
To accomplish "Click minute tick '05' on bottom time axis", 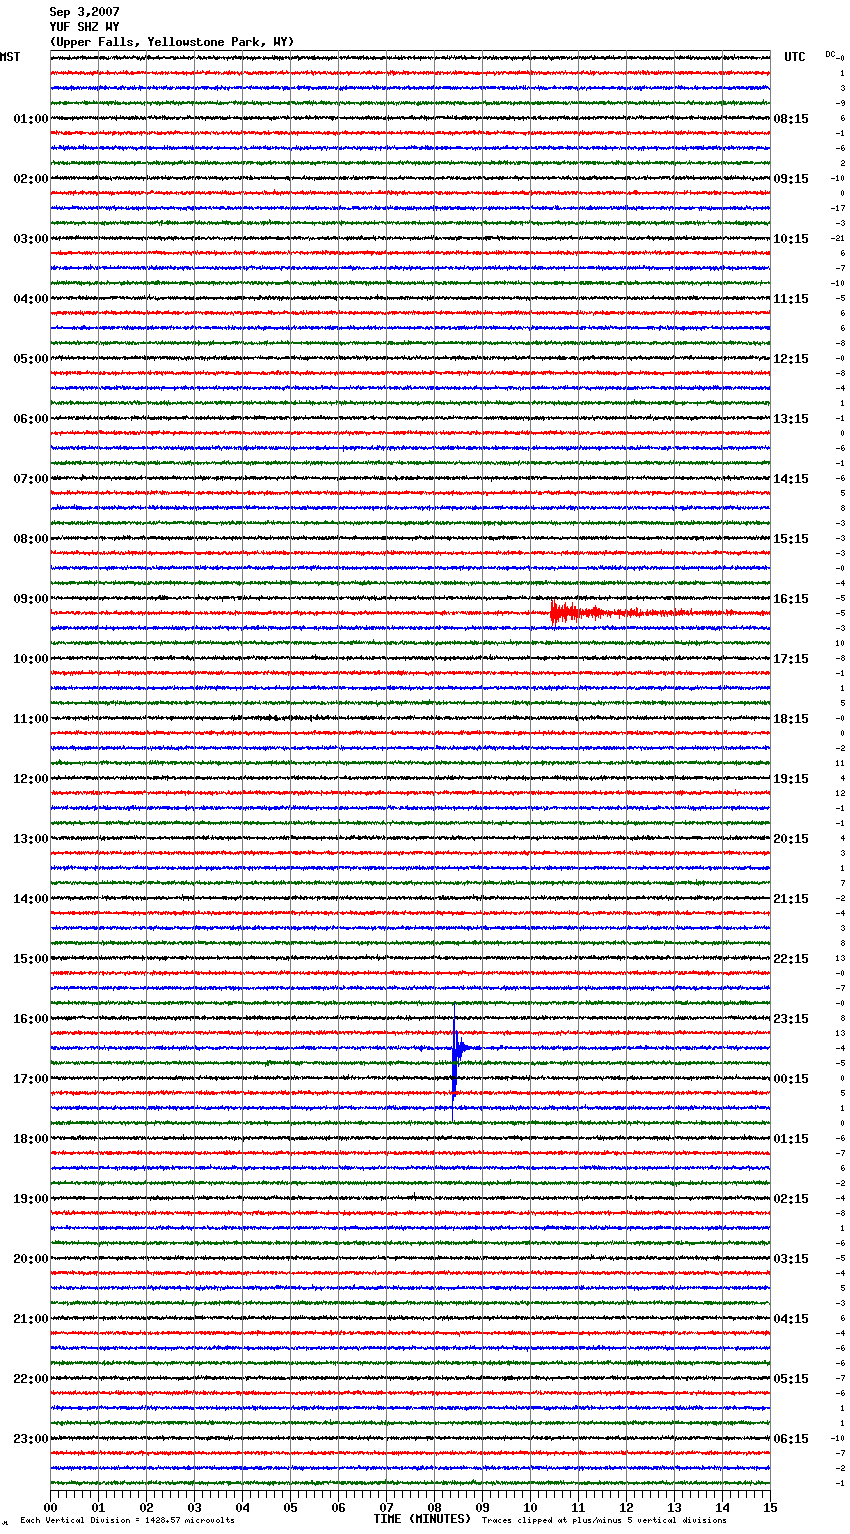I will coord(290,1507).
